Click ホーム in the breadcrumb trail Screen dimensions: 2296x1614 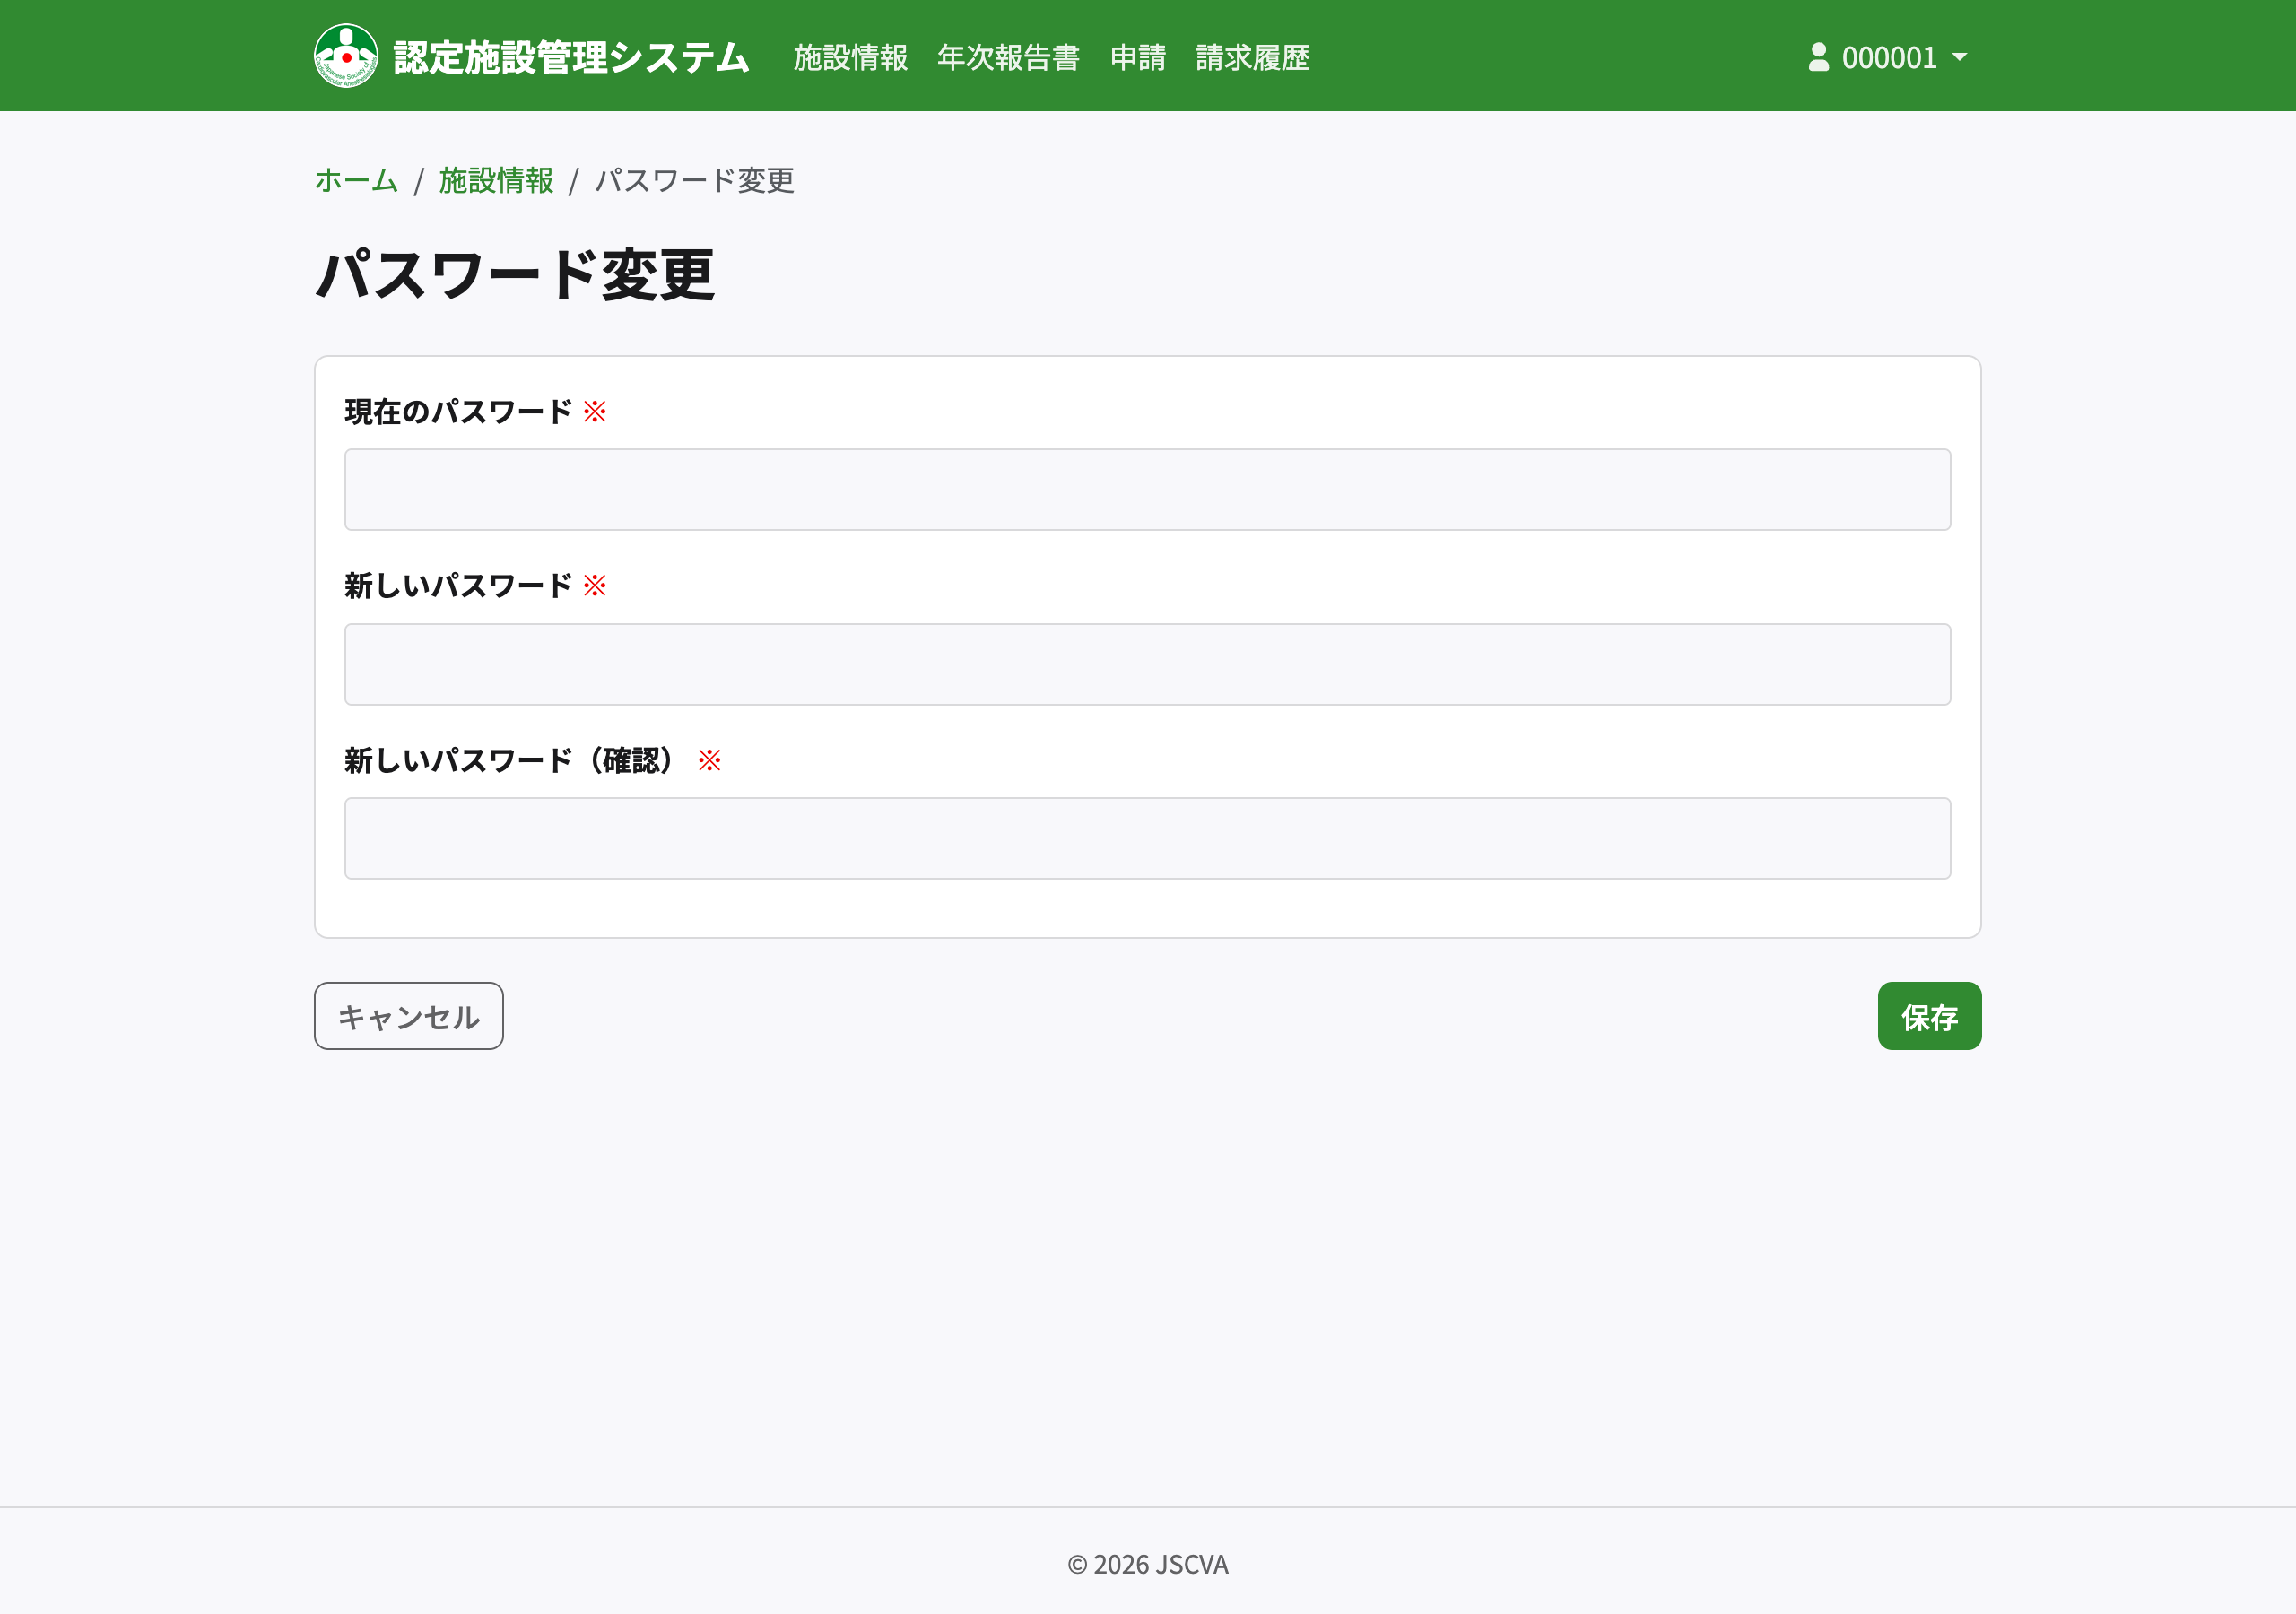pos(355,182)
